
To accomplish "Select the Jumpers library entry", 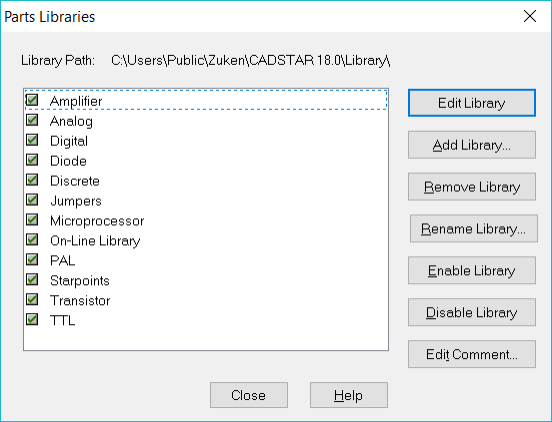I will 76,201.
